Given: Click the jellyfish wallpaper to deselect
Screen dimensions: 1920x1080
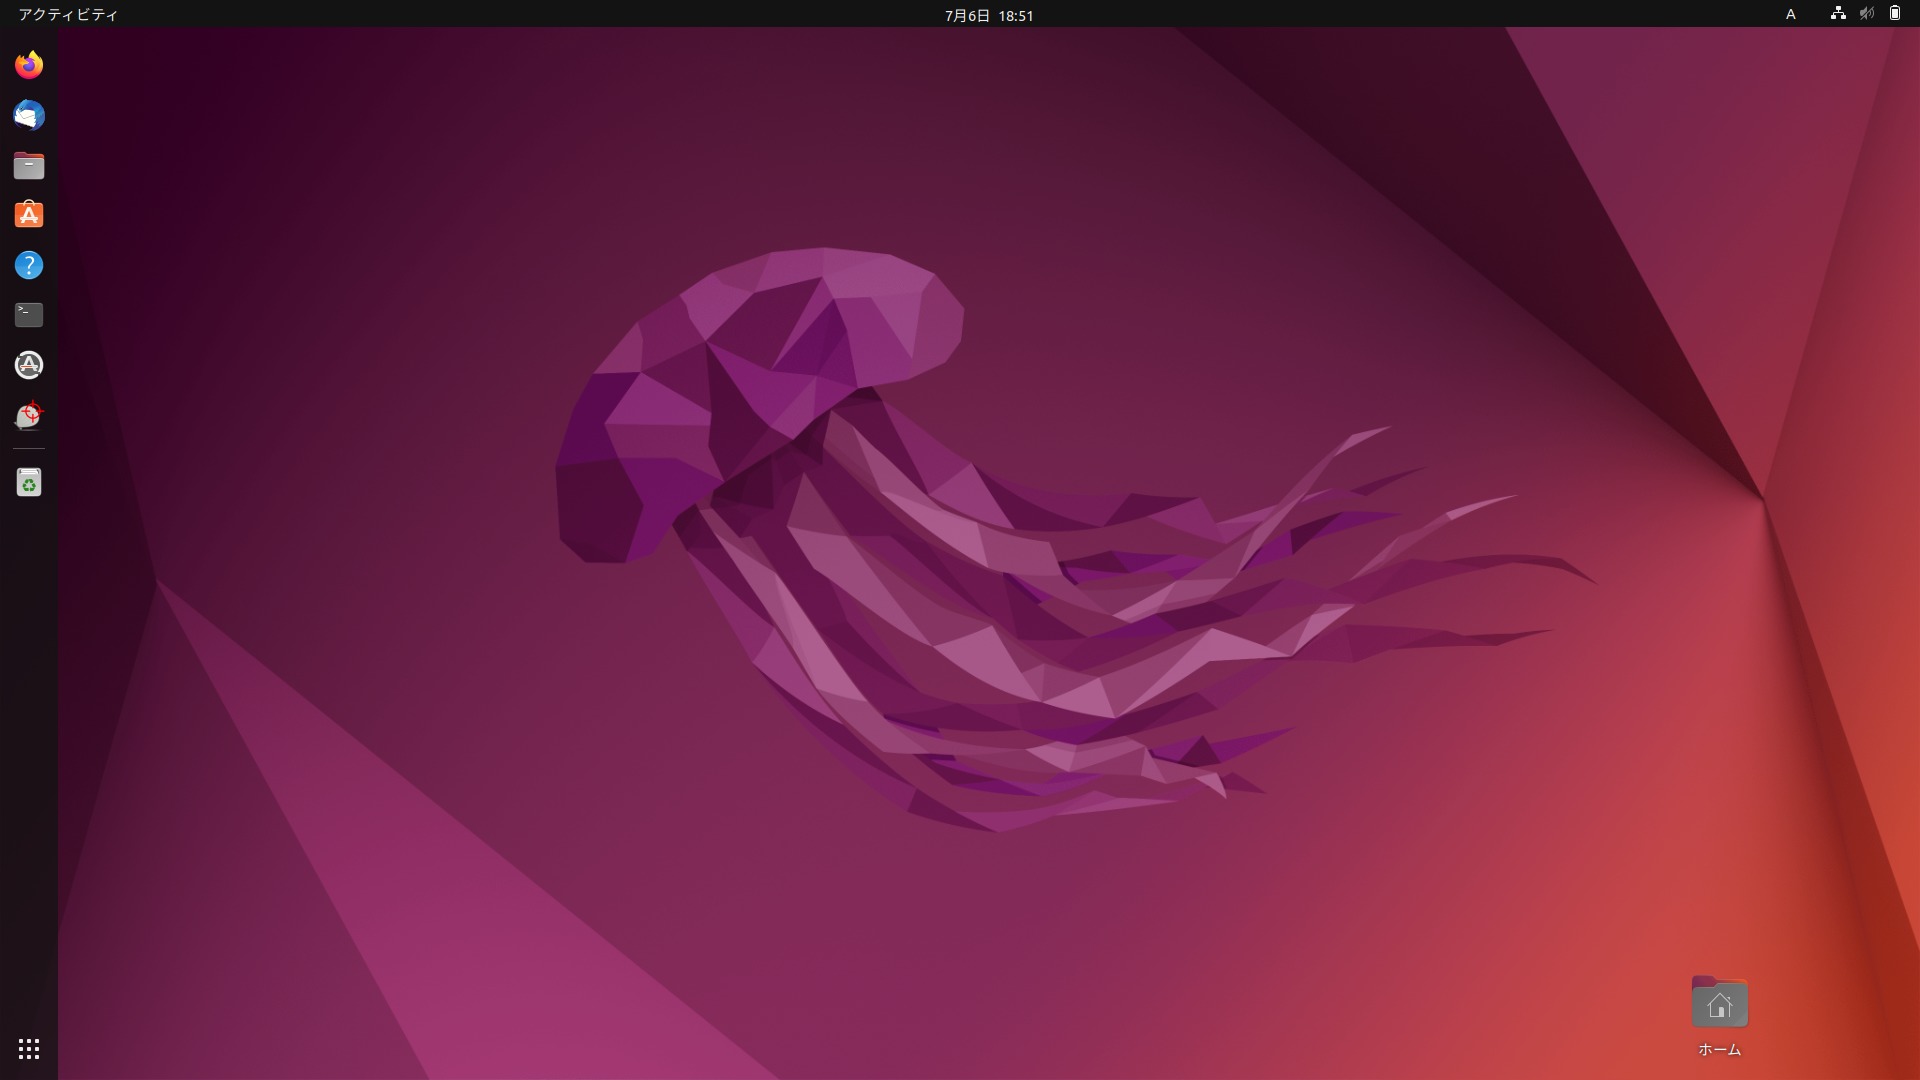Looking at the screenshot, I should (900, 550).
